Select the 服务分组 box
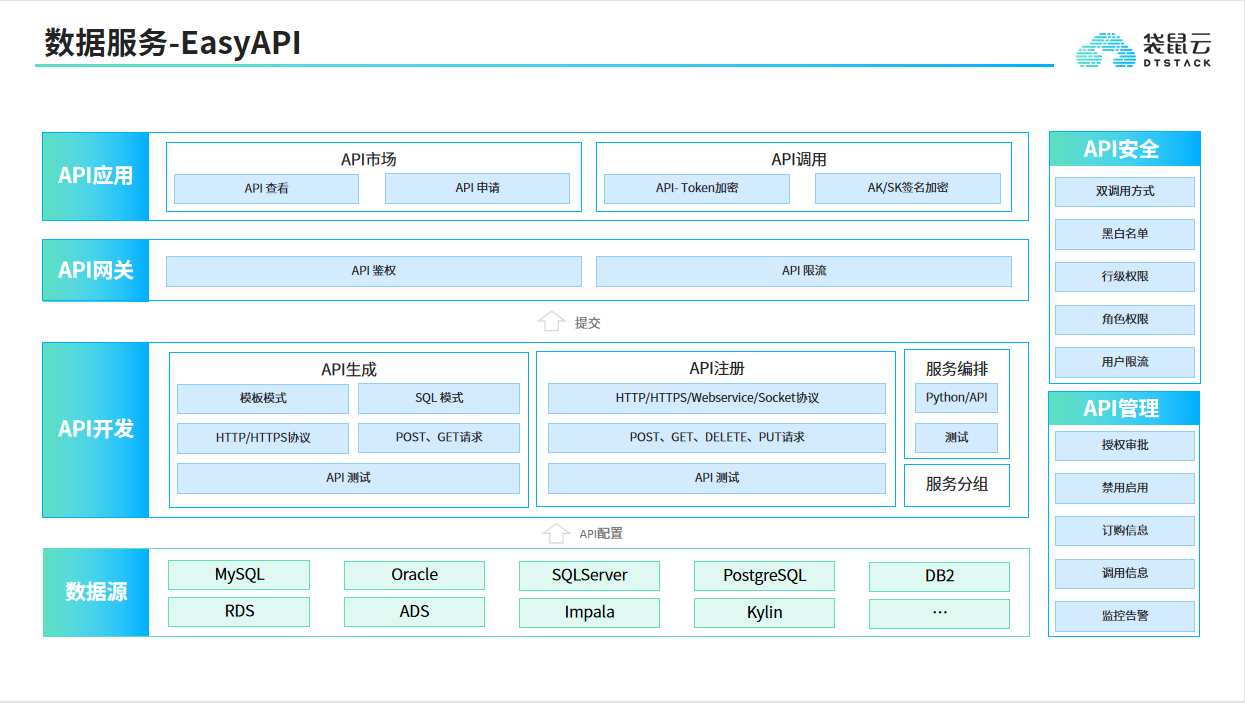 pyautogui.click(x=957, y=485)
